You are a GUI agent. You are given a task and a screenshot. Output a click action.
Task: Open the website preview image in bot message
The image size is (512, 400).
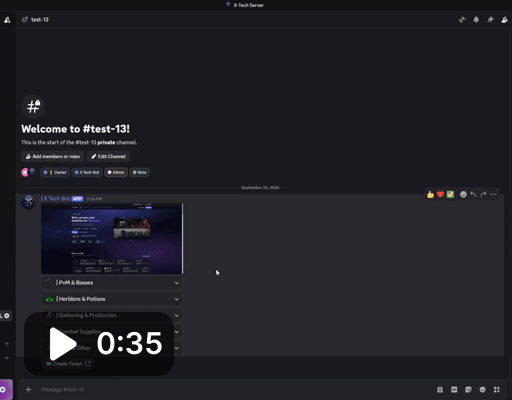coord(112,239)
